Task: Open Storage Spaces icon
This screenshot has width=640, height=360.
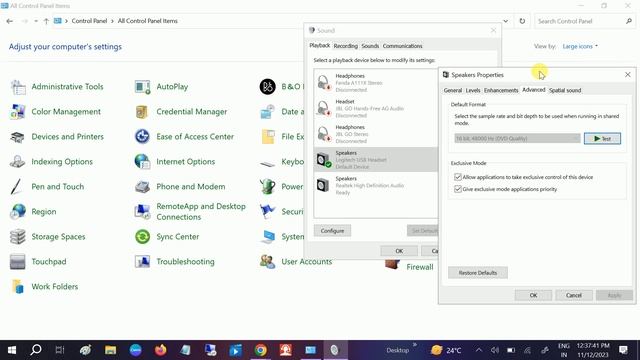Action: 18,237
